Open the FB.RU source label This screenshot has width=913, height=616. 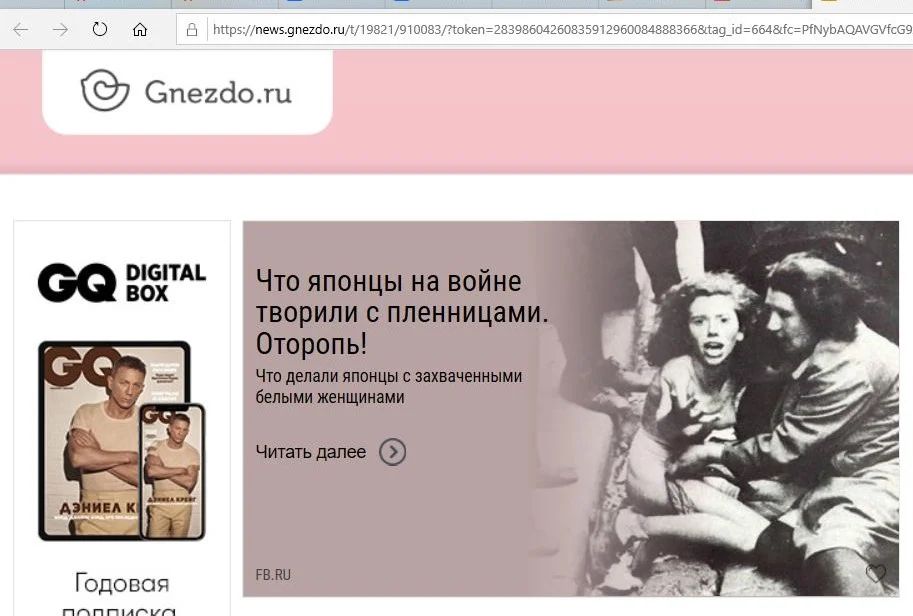pyautogui.click(x=273, y=575)
